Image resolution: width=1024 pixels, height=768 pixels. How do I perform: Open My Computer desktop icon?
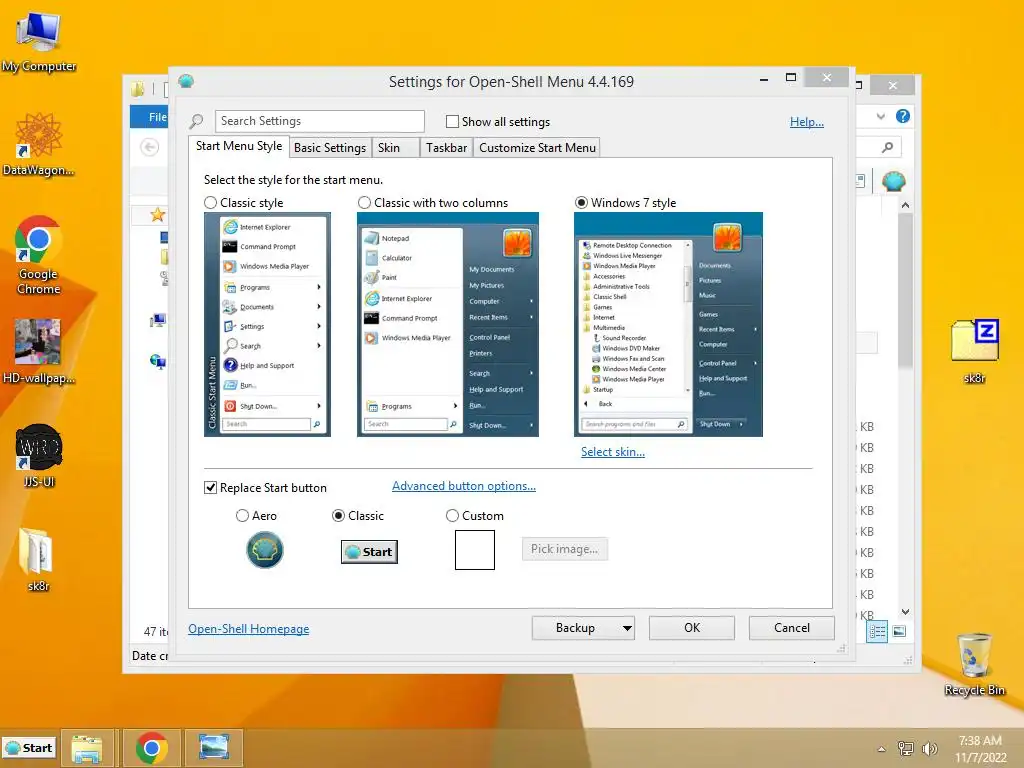click(39, 43)
